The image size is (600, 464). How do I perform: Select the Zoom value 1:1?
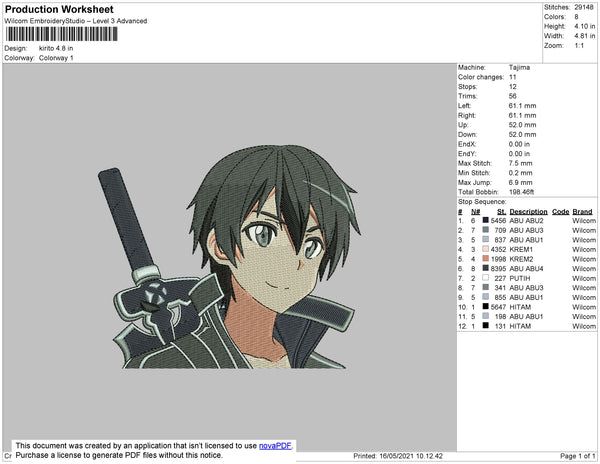coord(579,46)
